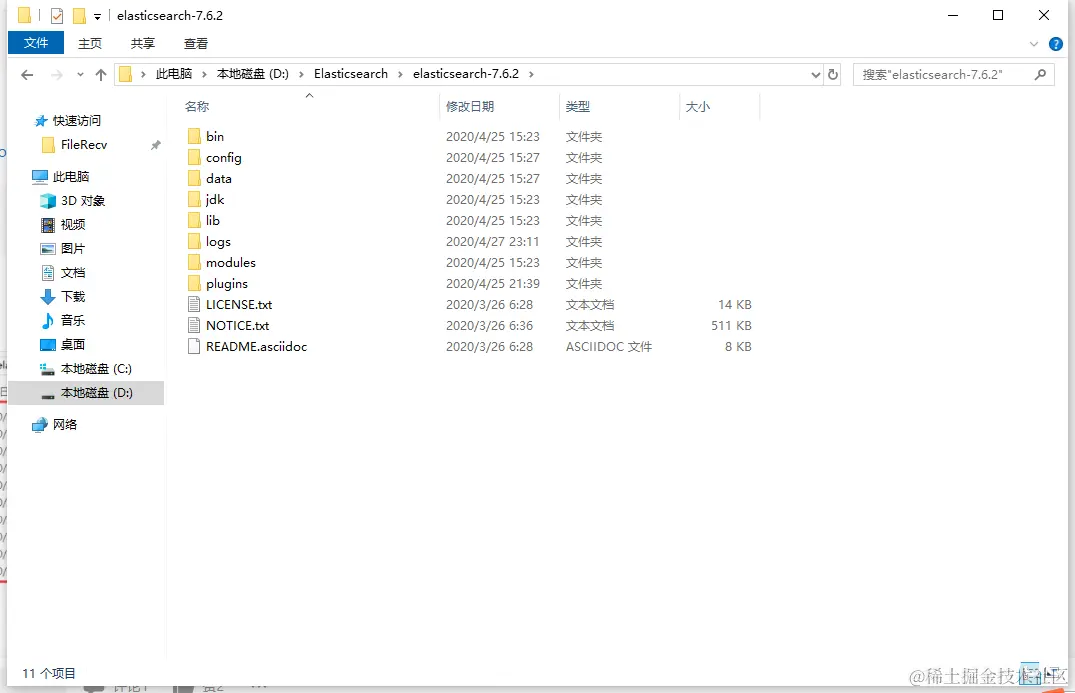The height and width of the screenshot is (693, 1075).
Task: Click the 2020/4/25 21:39 date cell
Action: pyautogui.click(x=492, y=284)
